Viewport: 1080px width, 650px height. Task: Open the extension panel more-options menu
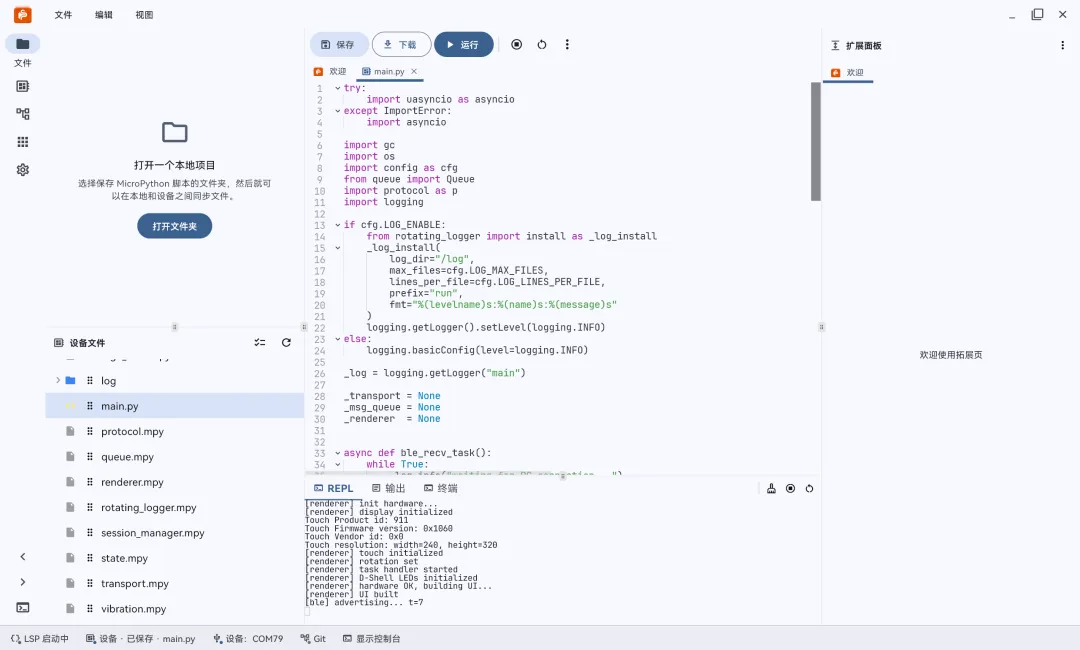pyautogui.click(x=1062, y=45)
